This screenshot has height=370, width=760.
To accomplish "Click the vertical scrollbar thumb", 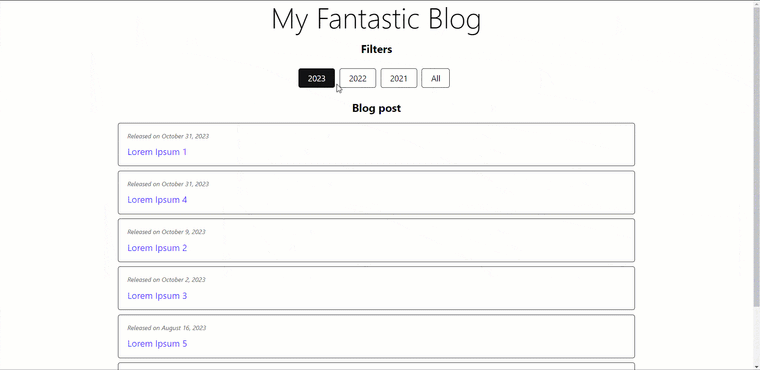I will (x=757, y=158).
